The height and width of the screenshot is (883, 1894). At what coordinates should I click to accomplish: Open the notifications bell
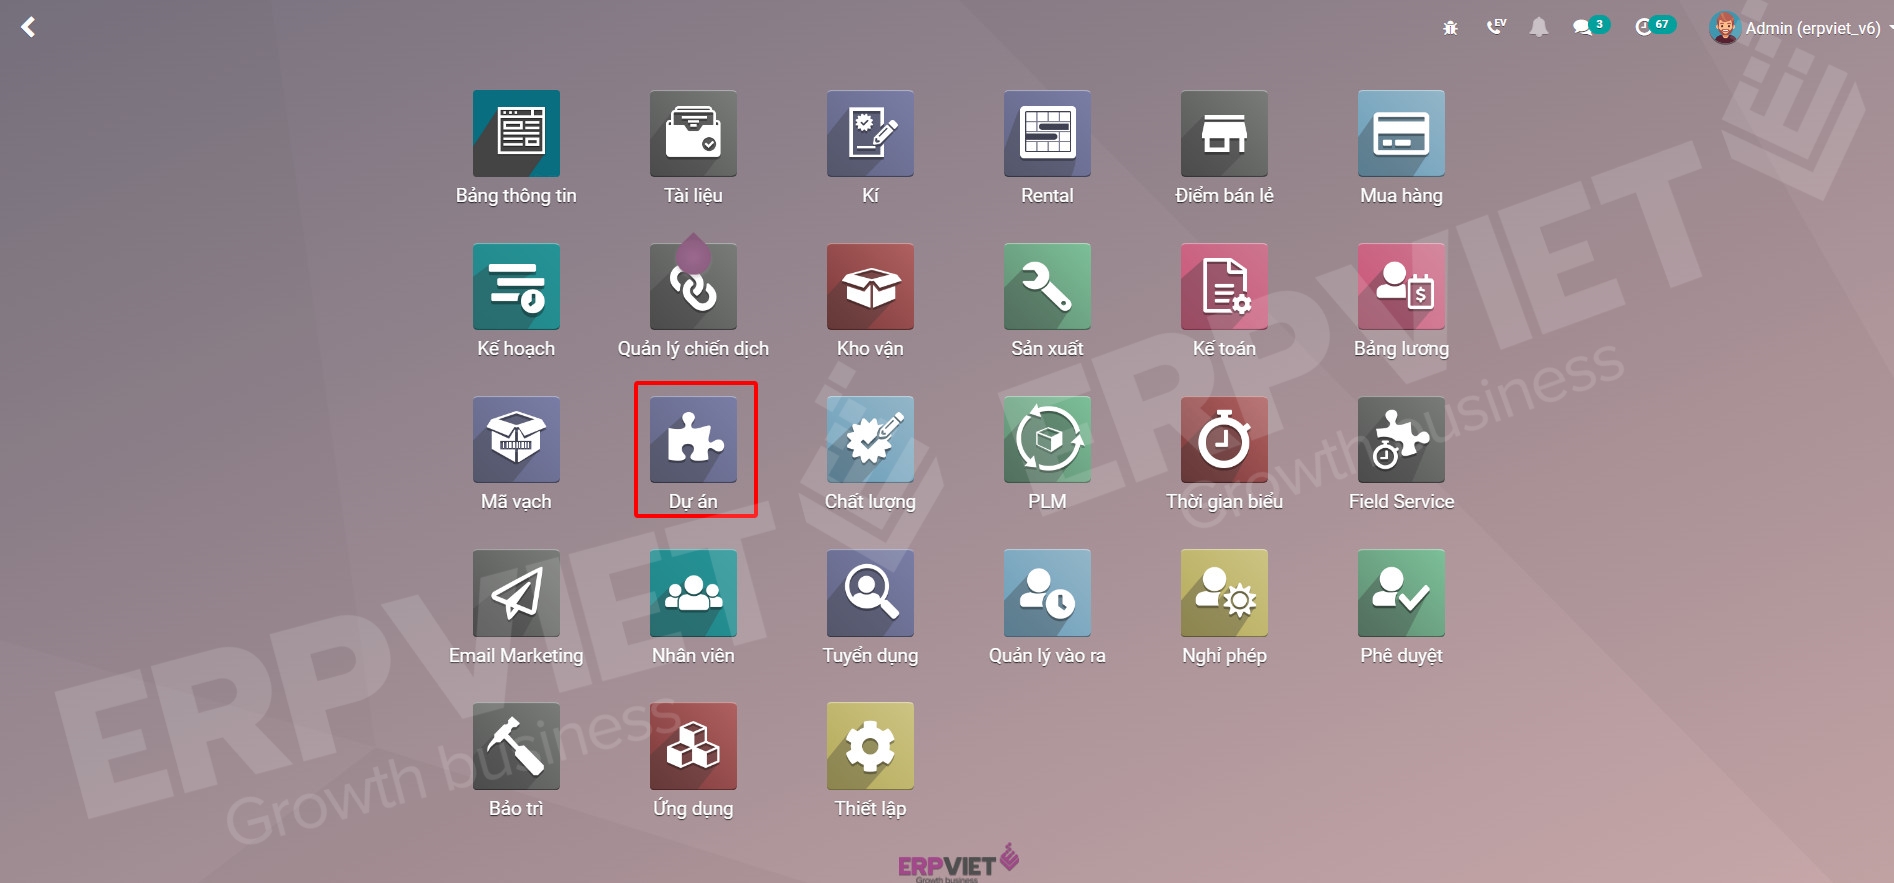[x=1539, y=27]
